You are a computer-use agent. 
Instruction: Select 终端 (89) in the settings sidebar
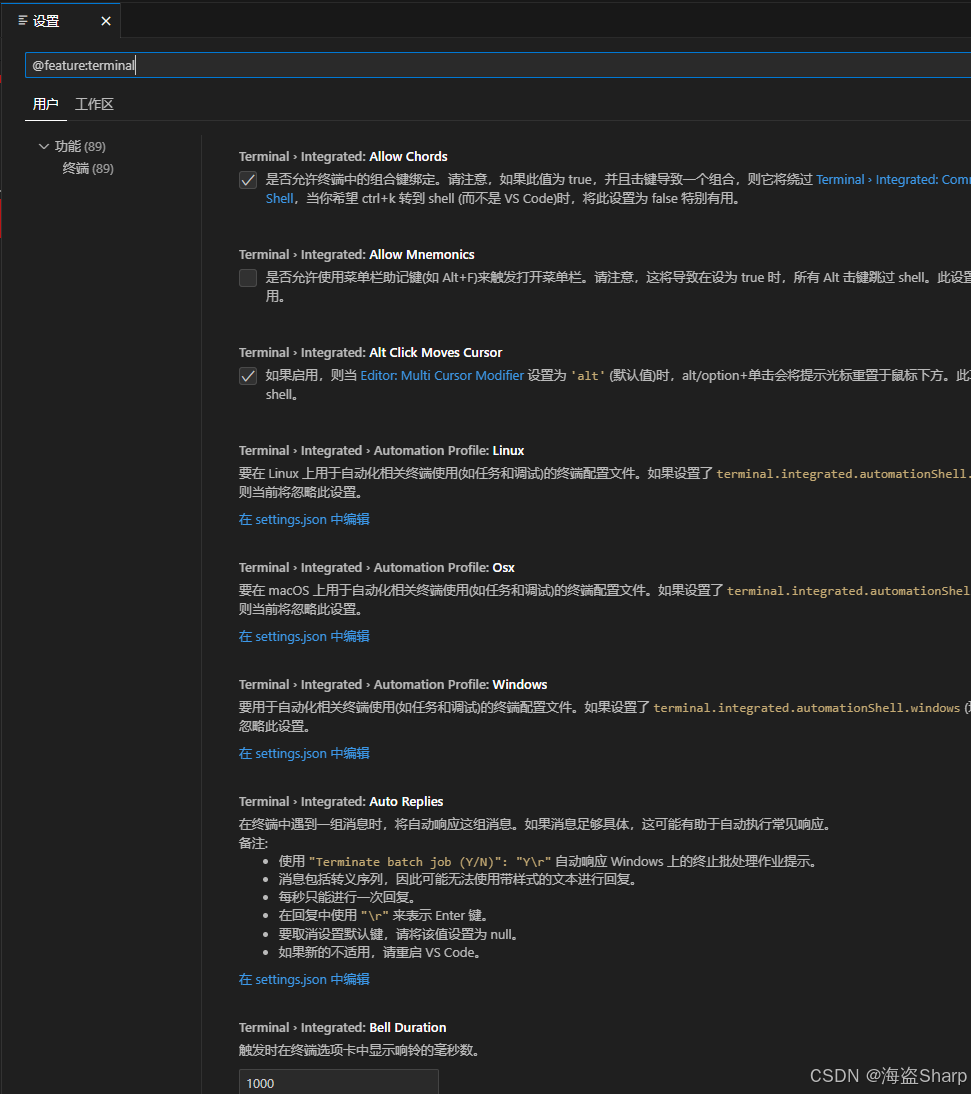(87, 167)
